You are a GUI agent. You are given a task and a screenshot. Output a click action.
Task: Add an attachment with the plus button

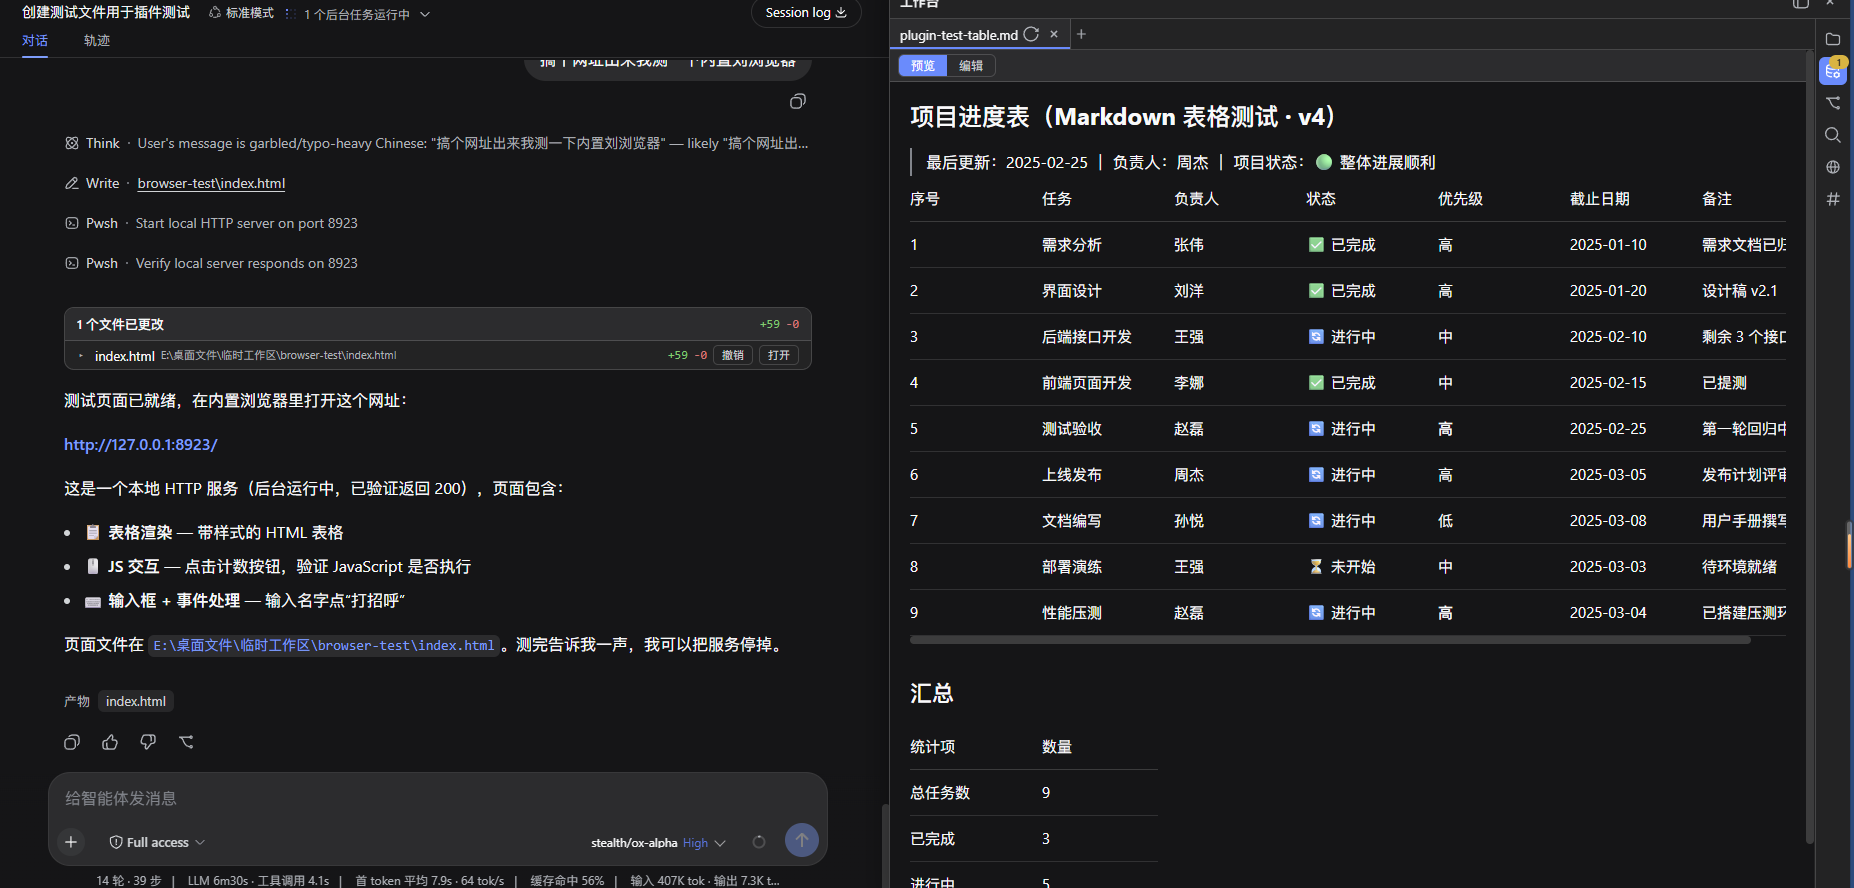tap(71, 842)
